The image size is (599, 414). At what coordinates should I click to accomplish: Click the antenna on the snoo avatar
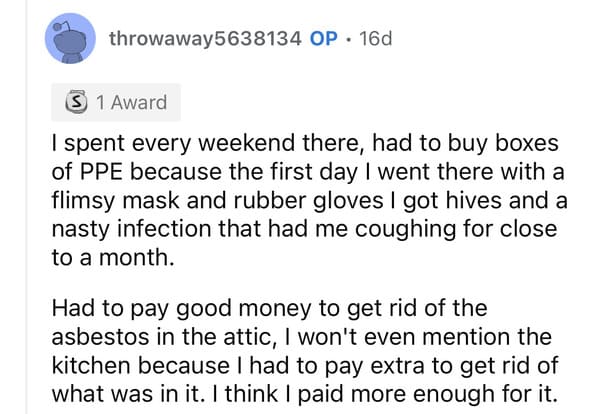point(61,27)
